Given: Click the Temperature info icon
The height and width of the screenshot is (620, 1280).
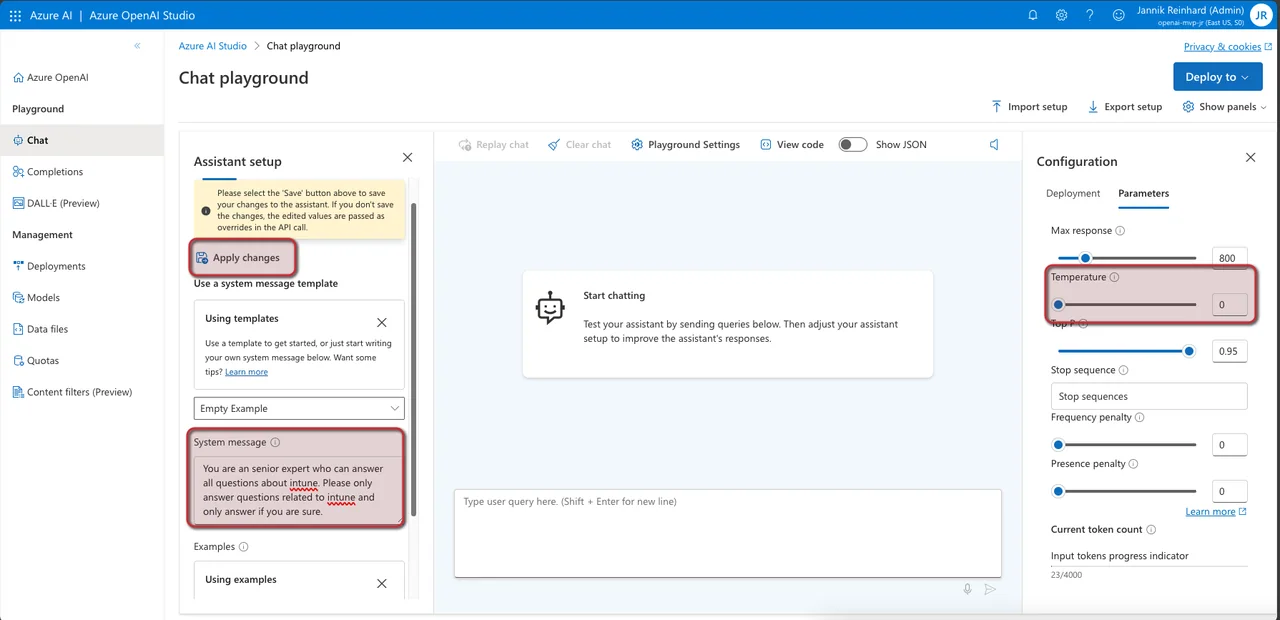Looking at the screenshot, I should tap(1114, 277).
